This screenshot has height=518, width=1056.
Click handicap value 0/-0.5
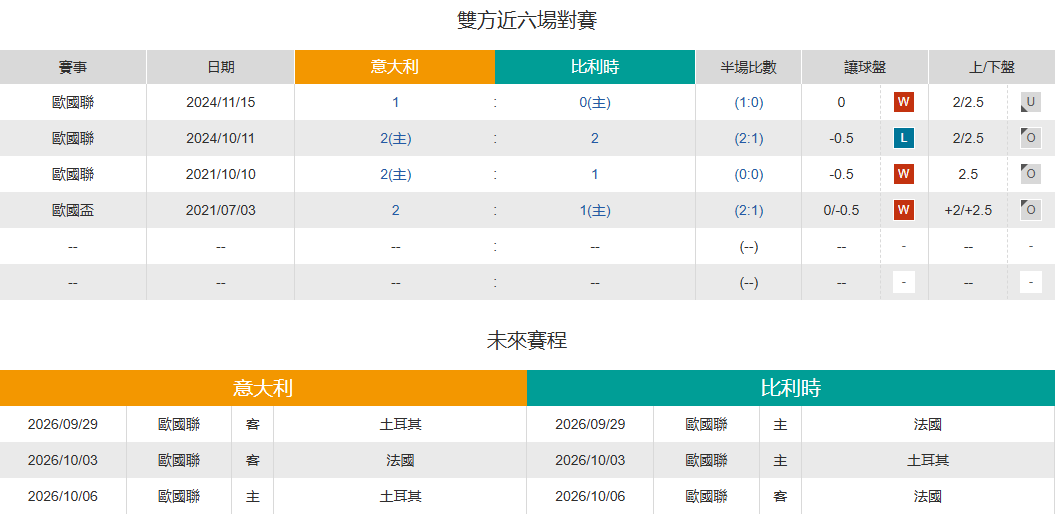pyautogui.click(x=841, y=210)
